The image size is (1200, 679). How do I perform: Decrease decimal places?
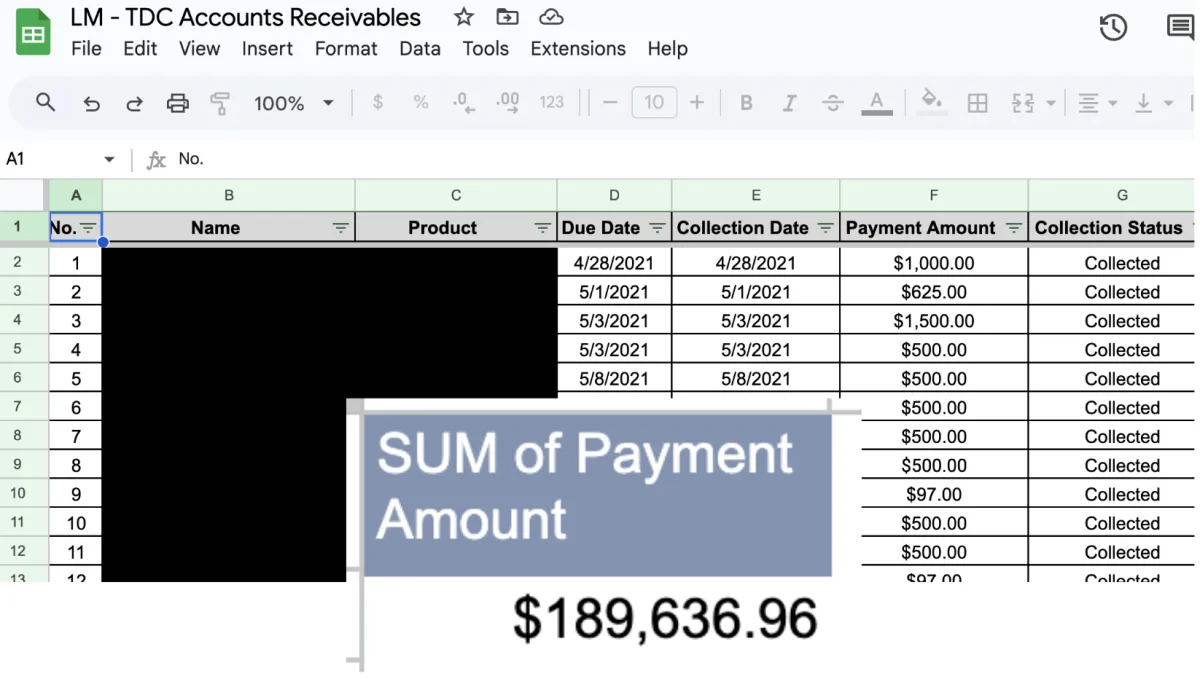coord(463,102)
